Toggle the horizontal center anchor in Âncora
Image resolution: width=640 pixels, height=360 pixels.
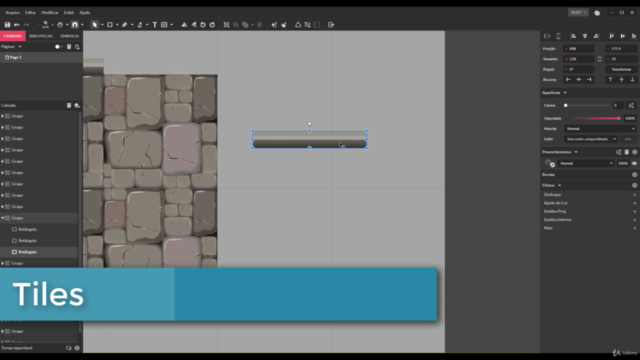578,80
